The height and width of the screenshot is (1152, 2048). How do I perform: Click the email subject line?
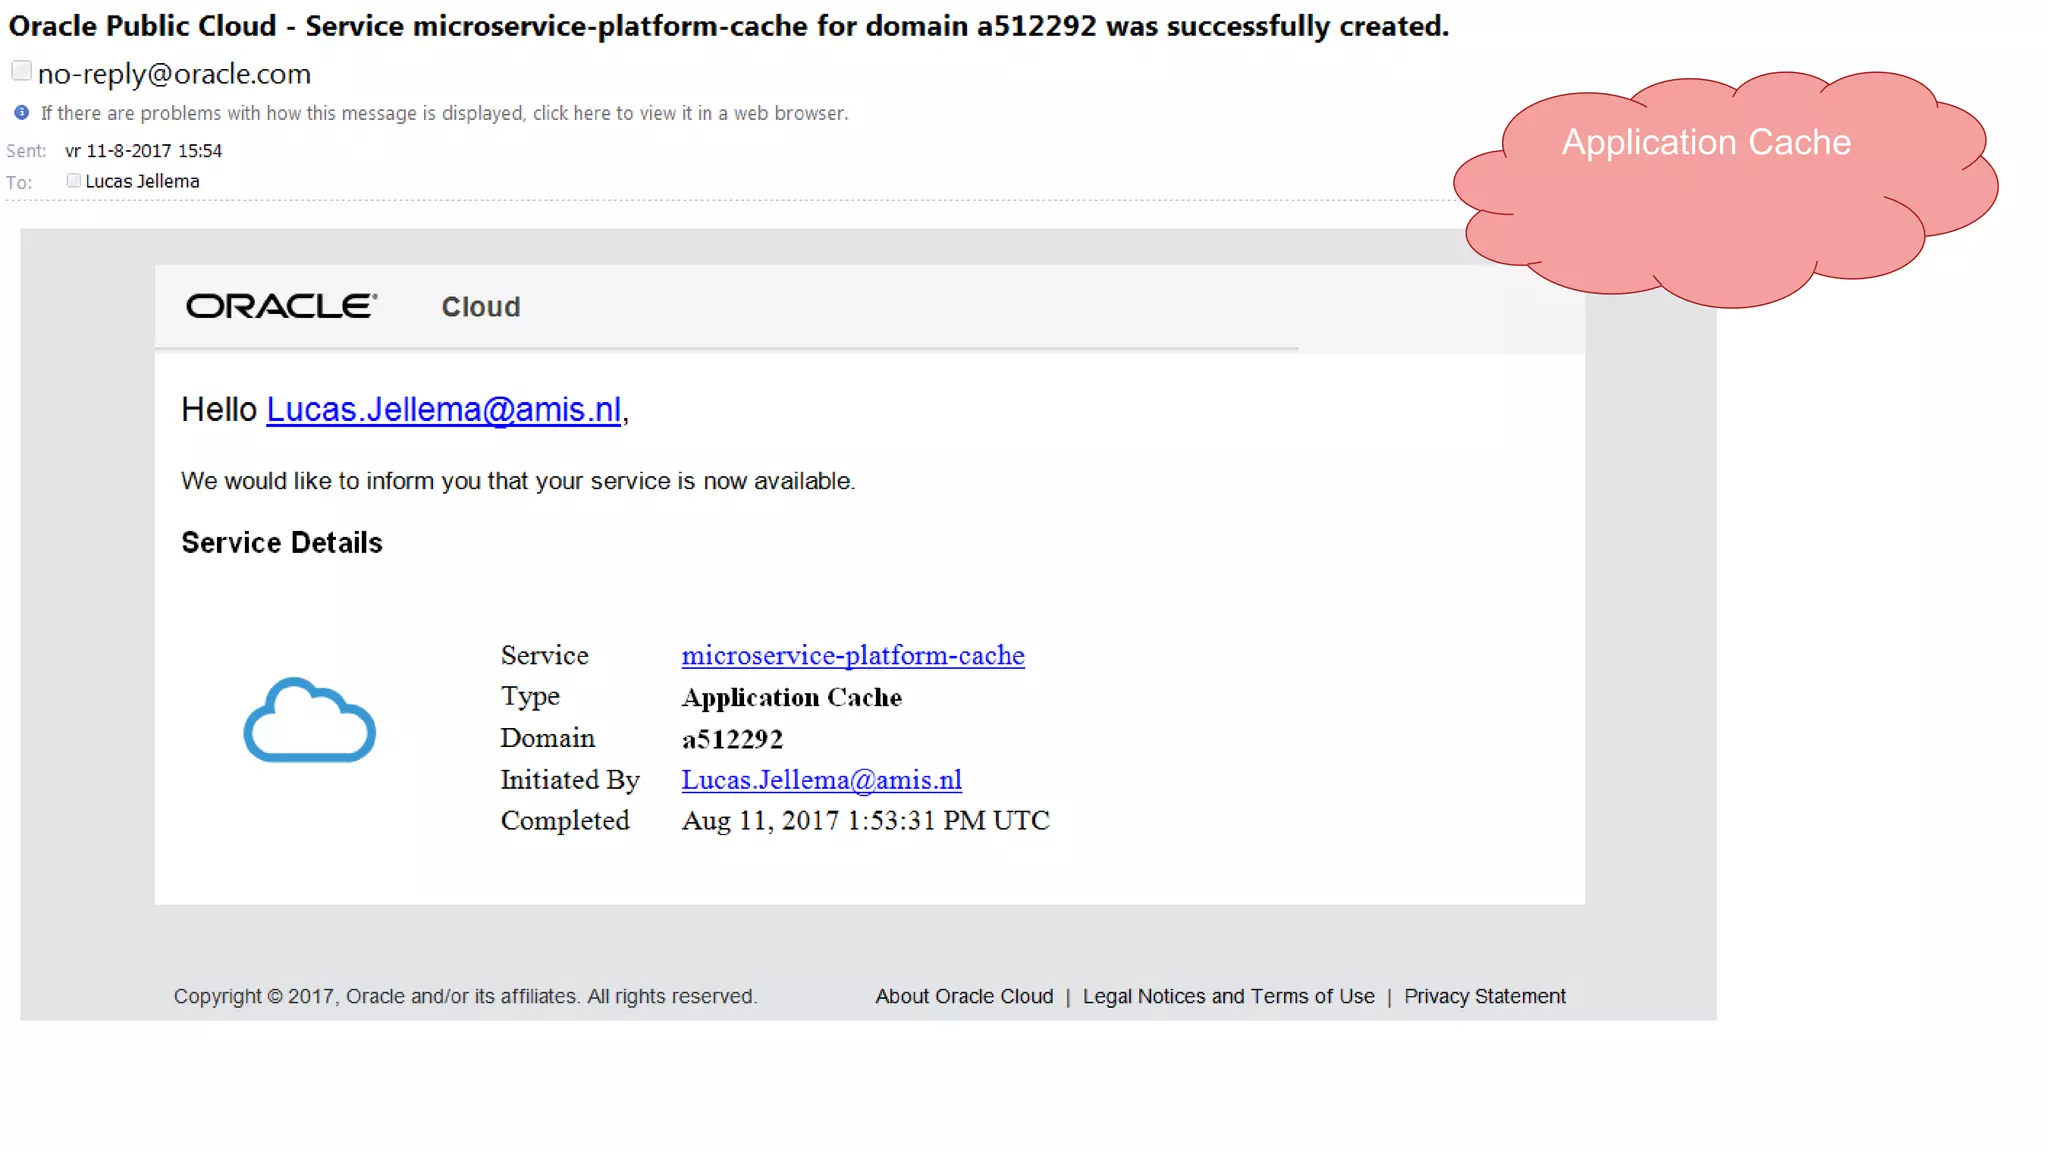coord(729,26)
